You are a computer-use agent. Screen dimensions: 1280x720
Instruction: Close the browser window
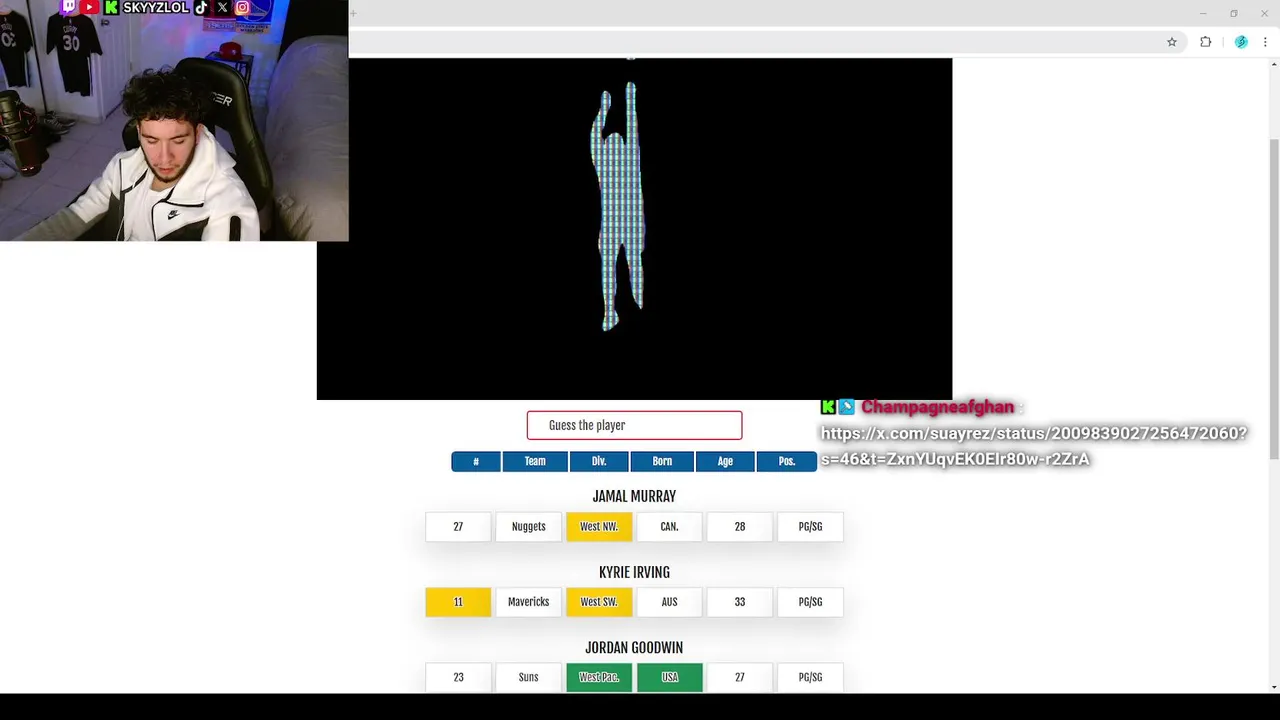[x=1264, y=13]
